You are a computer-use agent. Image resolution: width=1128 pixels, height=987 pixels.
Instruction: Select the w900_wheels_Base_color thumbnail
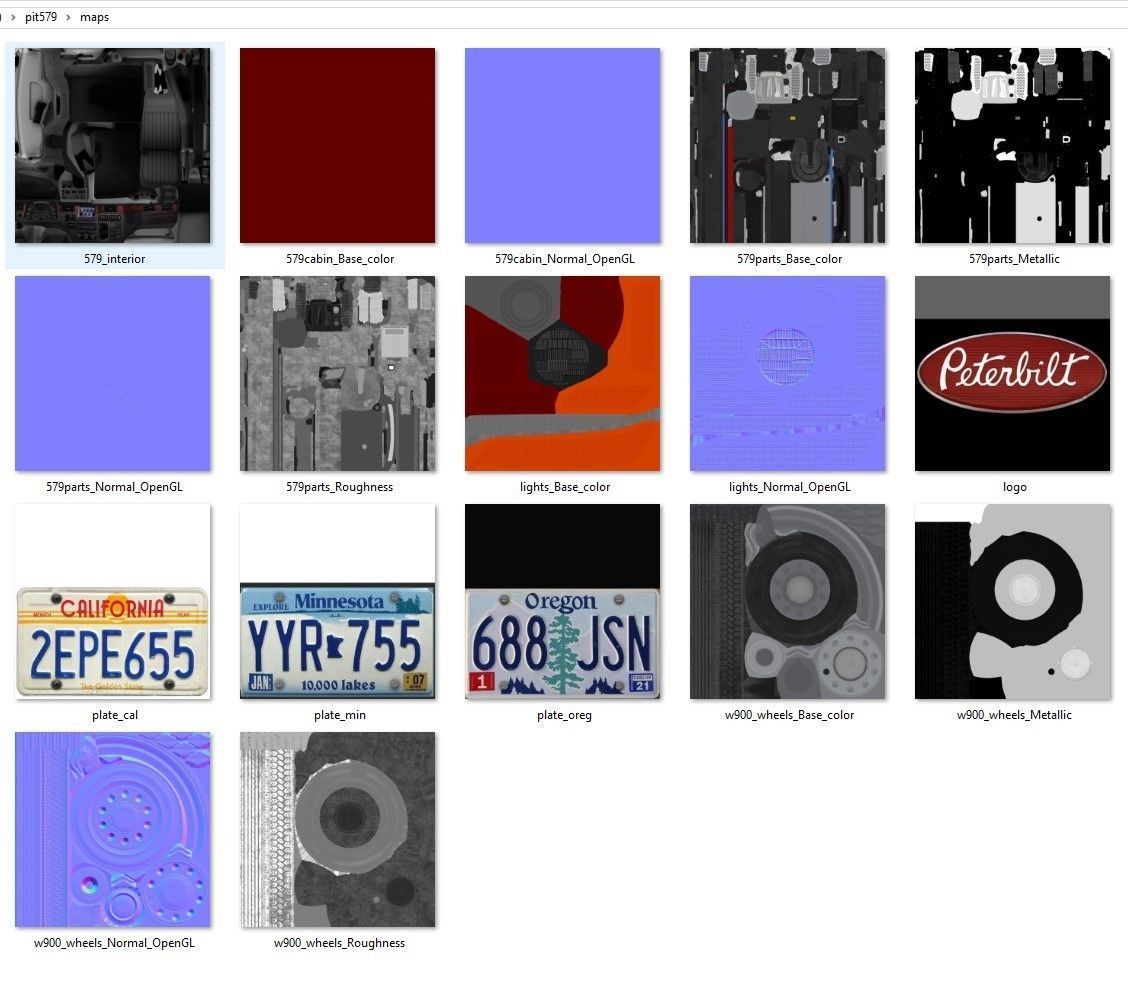pos(788,601)
